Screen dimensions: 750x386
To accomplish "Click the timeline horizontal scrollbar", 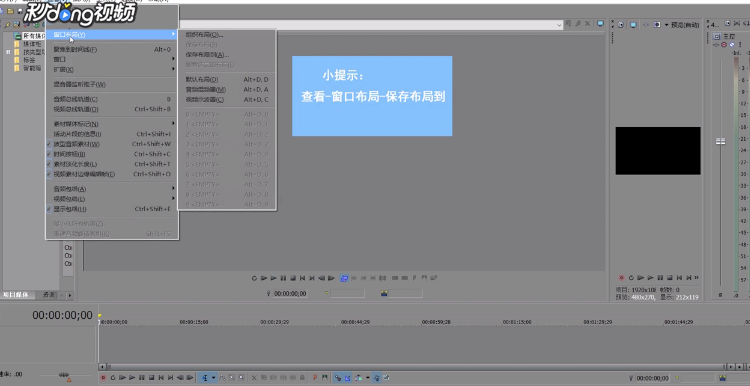I will [416, 366].
